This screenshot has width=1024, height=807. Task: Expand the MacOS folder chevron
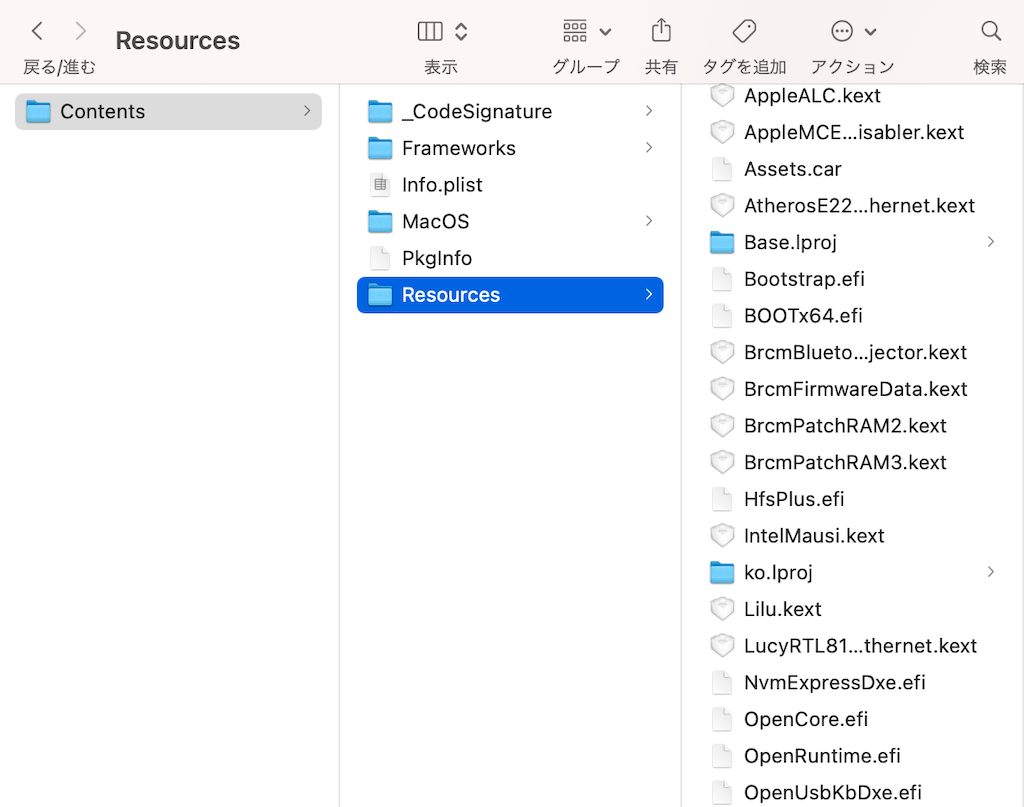point(648,221)
